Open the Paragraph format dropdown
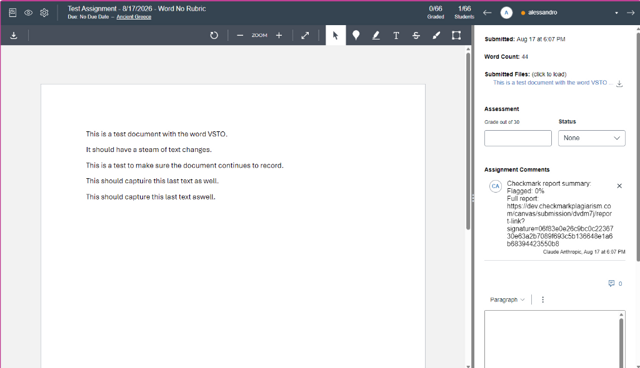The width and height of the screenshot is (640, 368). [x=507, y=299]
